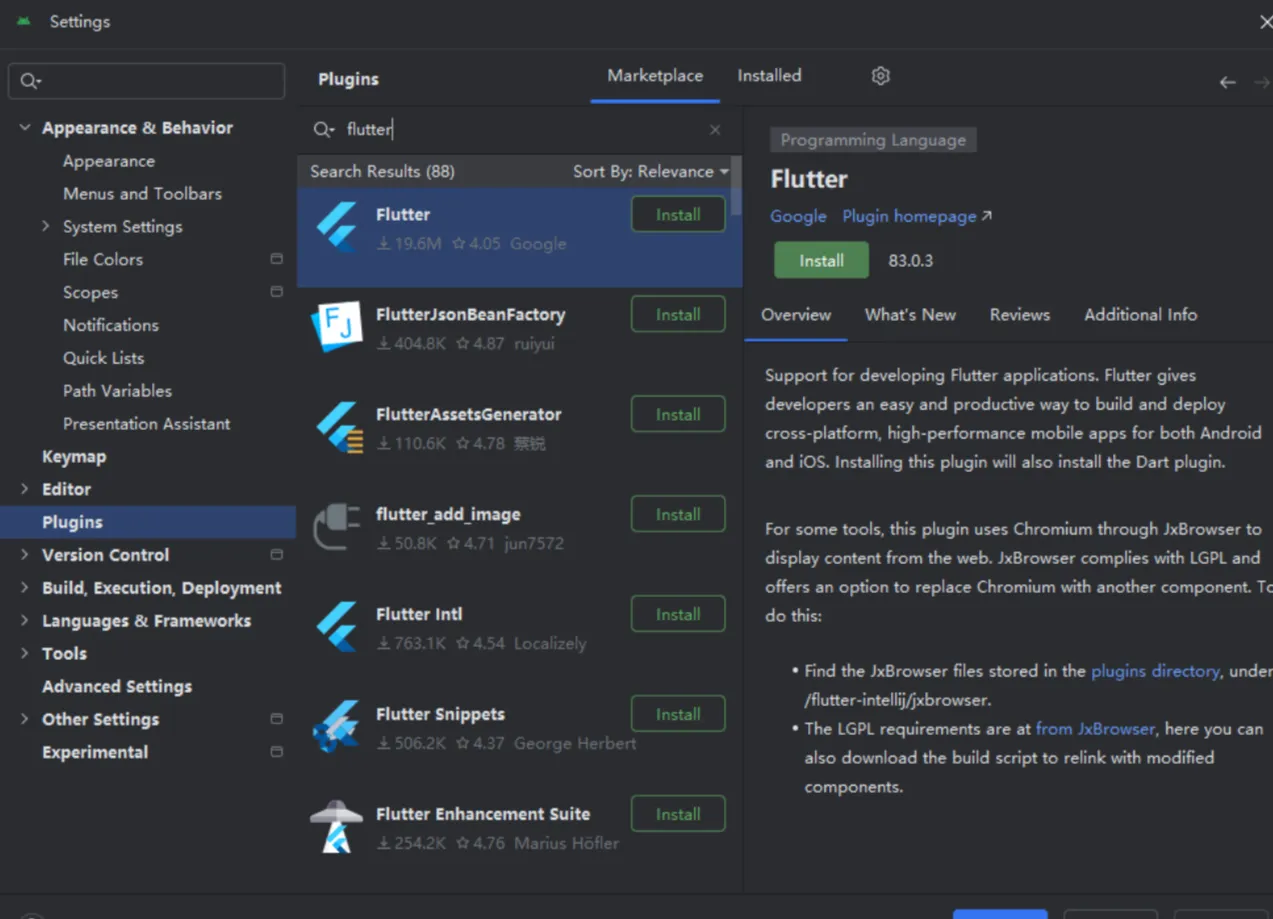The height and width of the screenshot is (919, 1273).
Task: Open the Plugin homepage link
Action: 917,216
